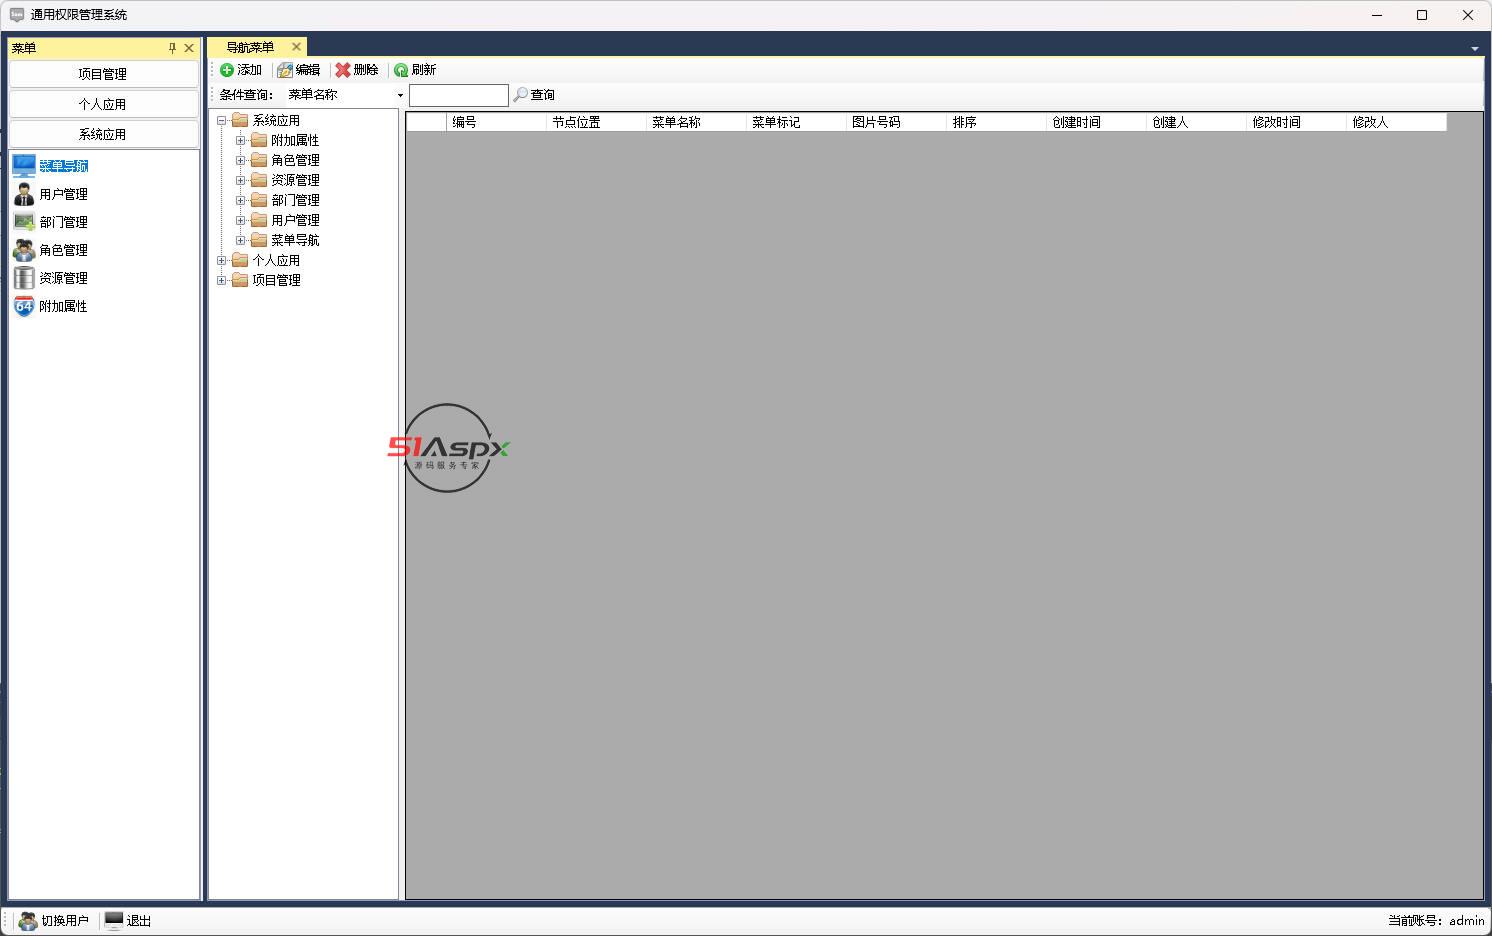Sort by the 修改时间 column header
The height and width of the screenshot is (936, 1492).
(x=1296, y=122)
